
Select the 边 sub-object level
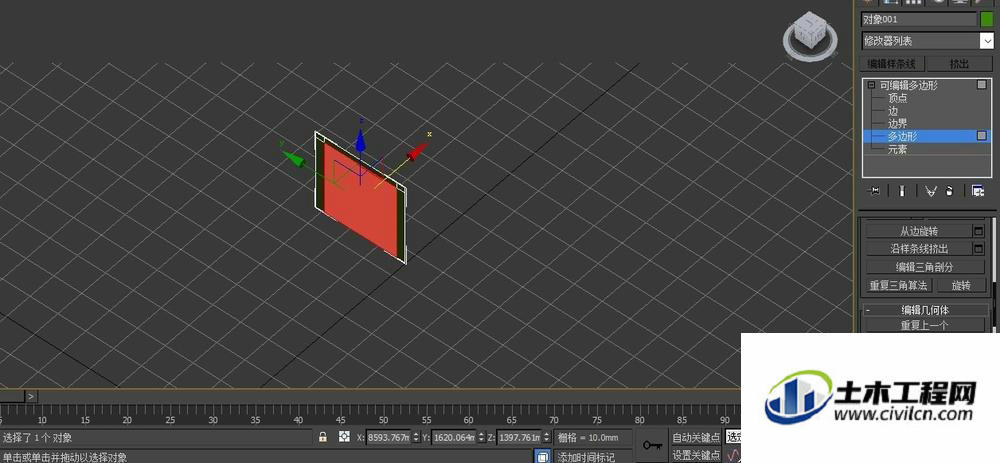[x=893, y=111]
